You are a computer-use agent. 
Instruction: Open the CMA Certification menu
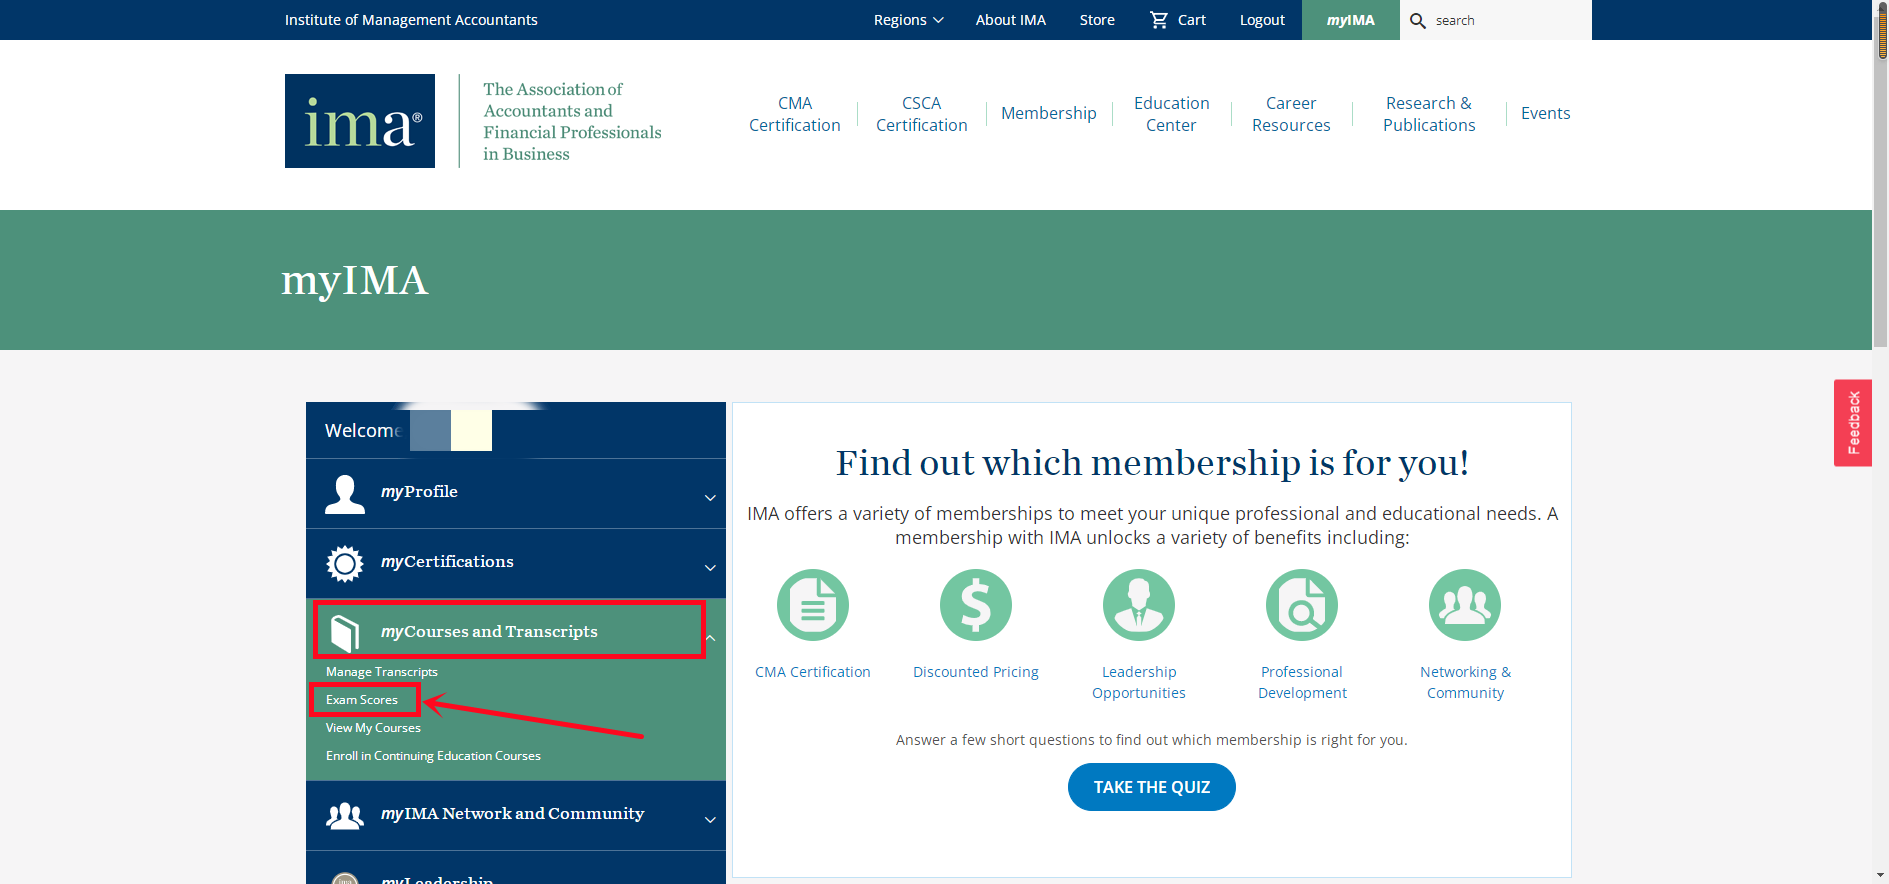[x=795, y=114]
